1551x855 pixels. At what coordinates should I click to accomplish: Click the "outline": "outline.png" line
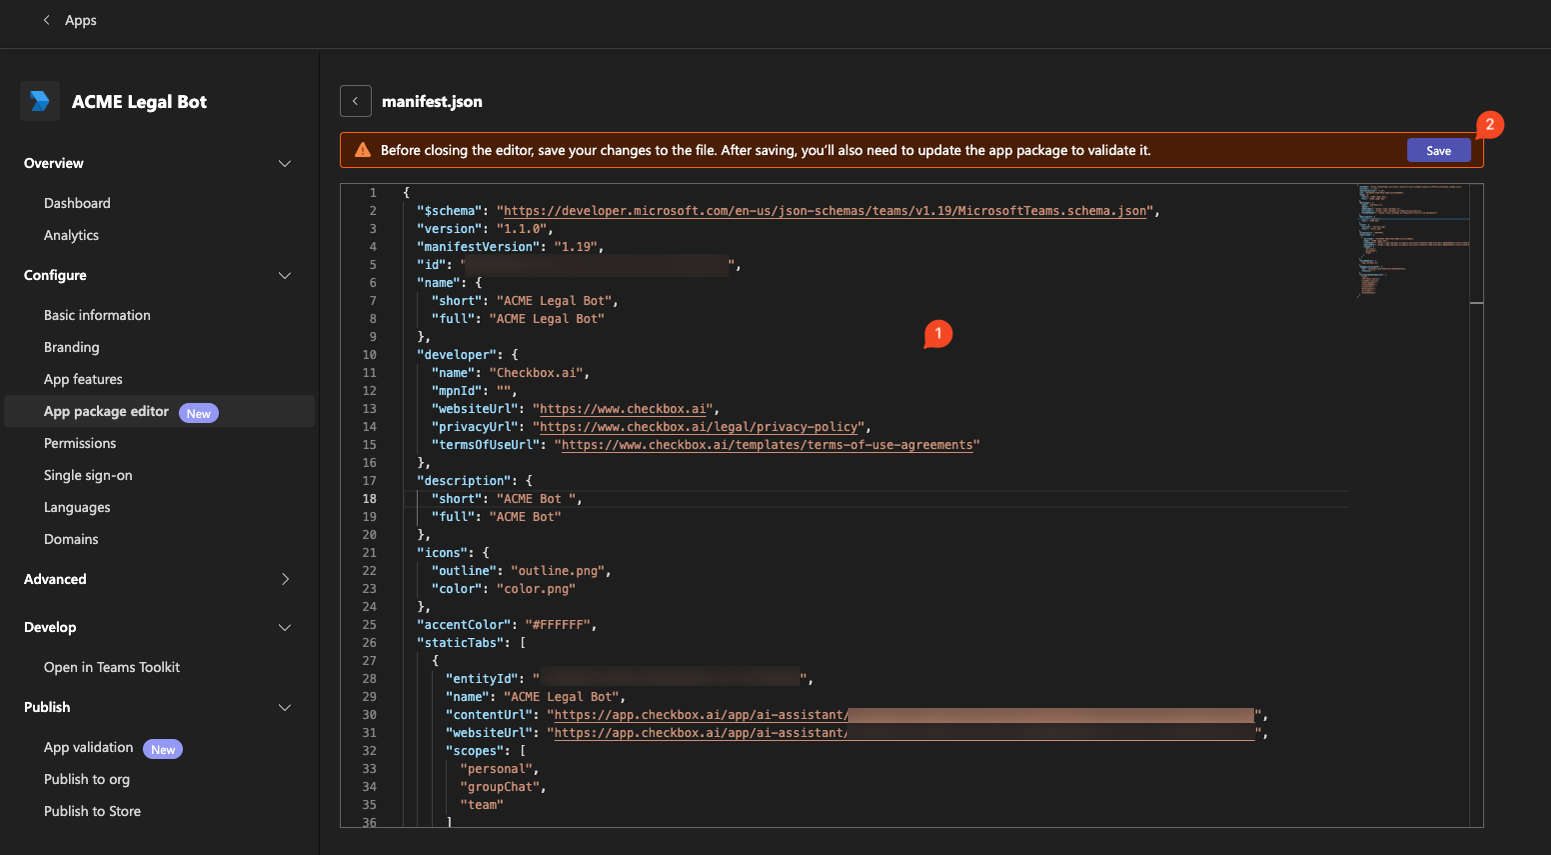521,571
